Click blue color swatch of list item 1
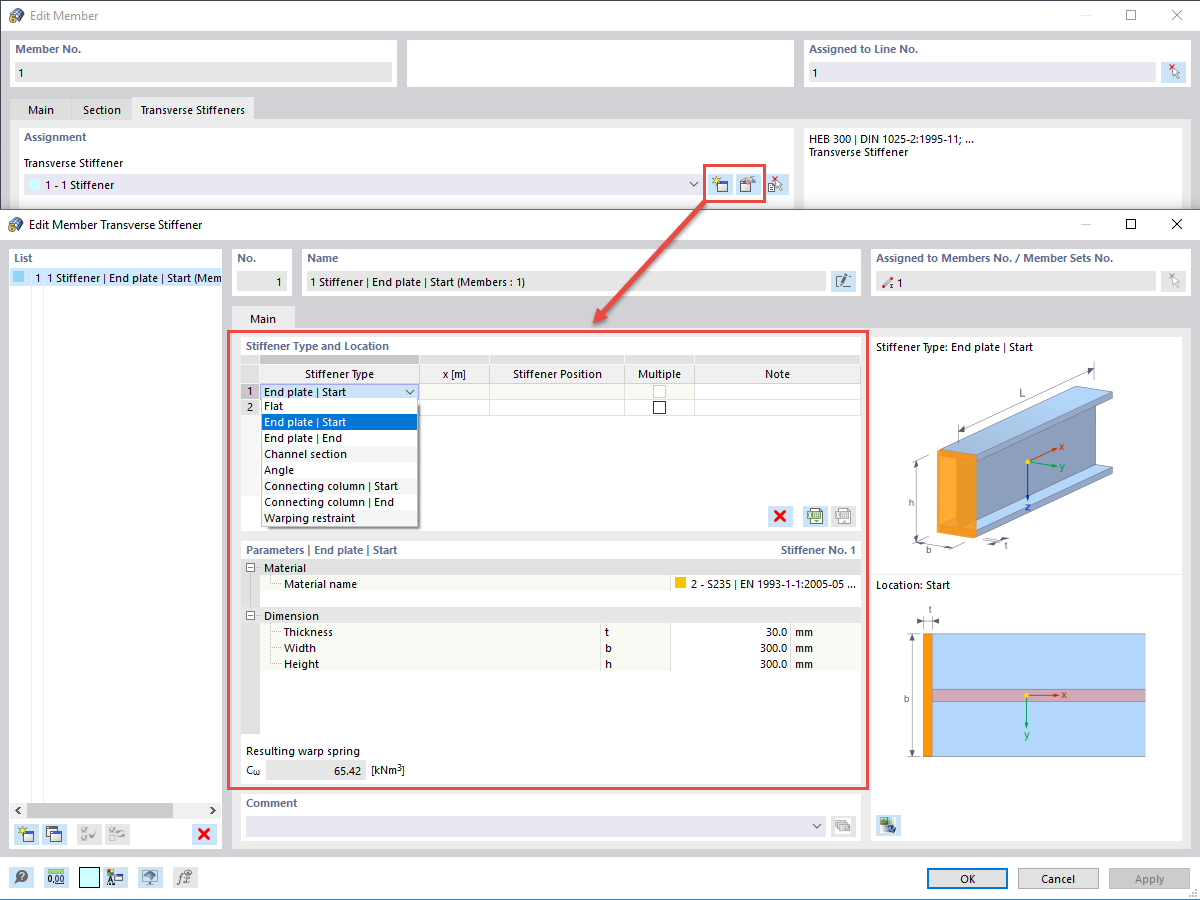 tap(19, 278)
